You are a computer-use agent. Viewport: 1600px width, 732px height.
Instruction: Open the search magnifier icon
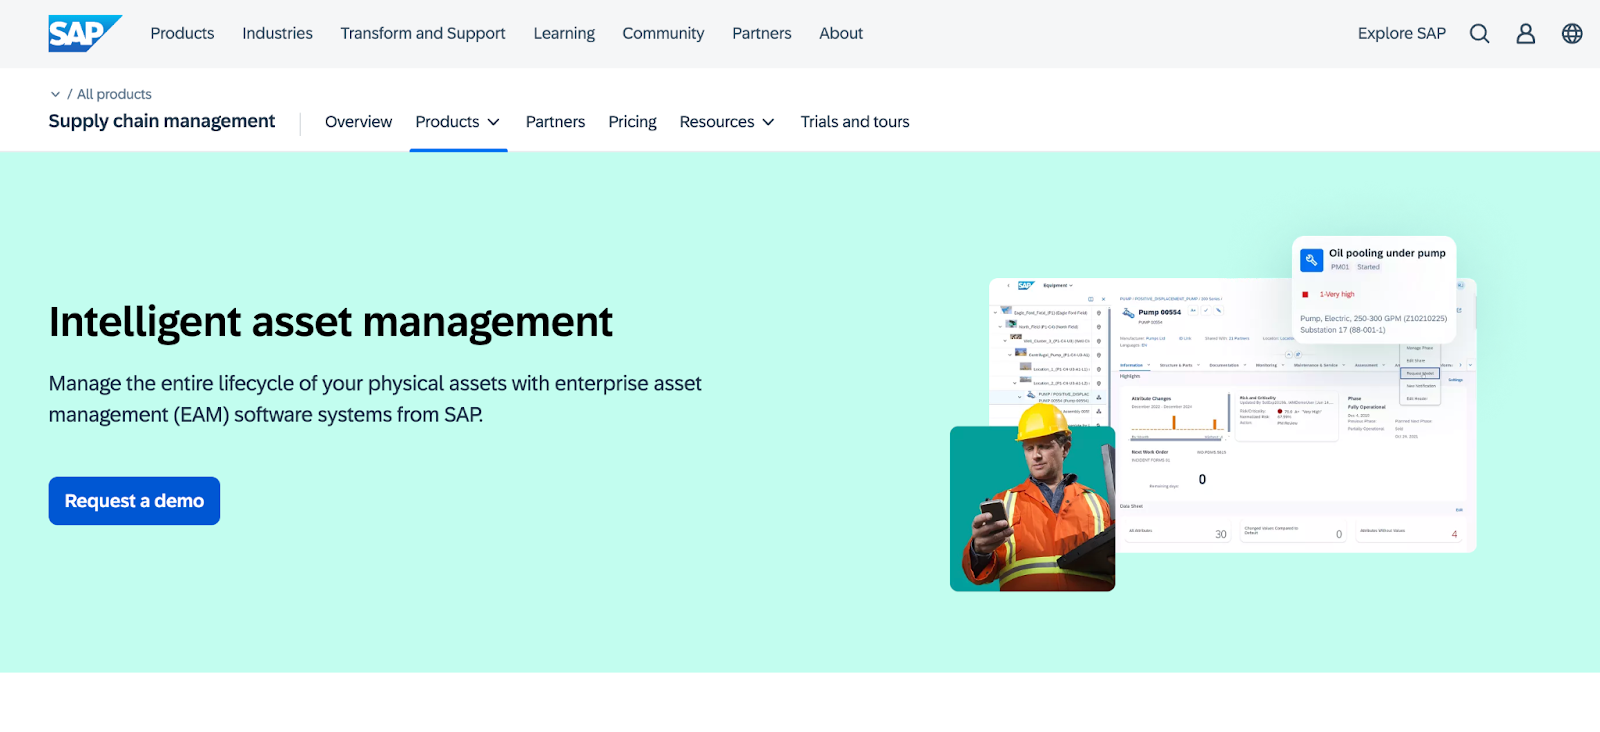coord(1479,34)
